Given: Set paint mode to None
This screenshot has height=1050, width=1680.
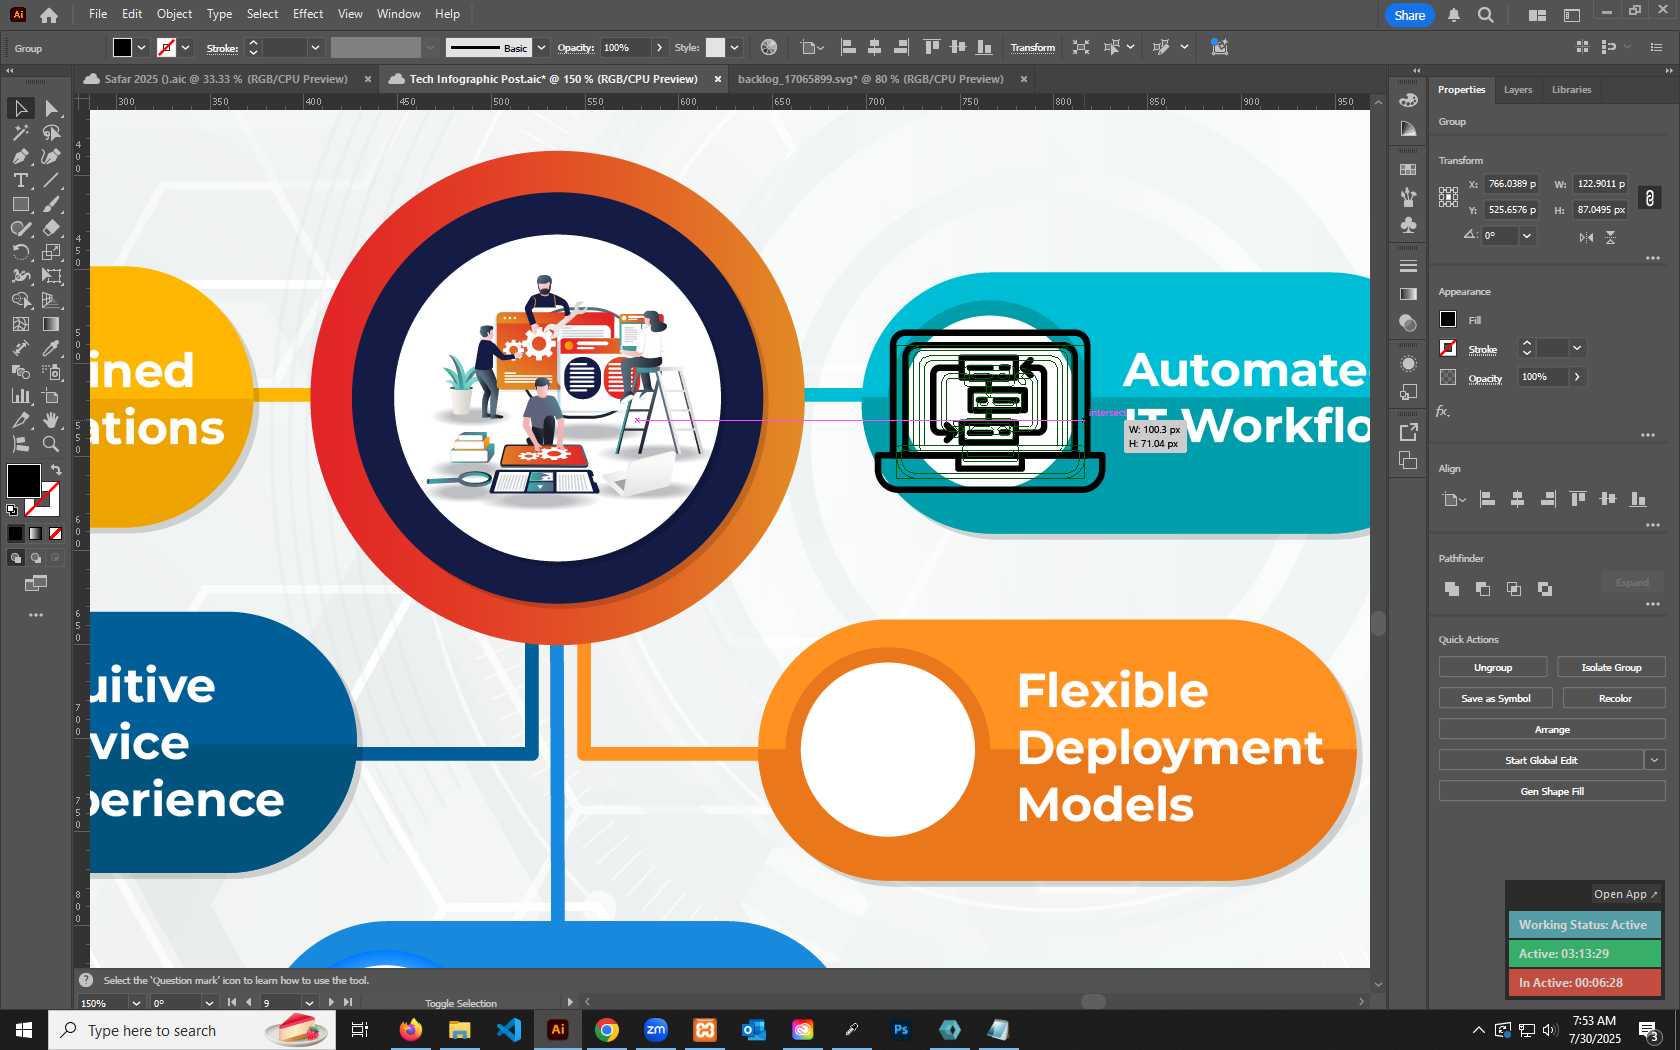Looking at the screenshot, I should pos(56,533).
